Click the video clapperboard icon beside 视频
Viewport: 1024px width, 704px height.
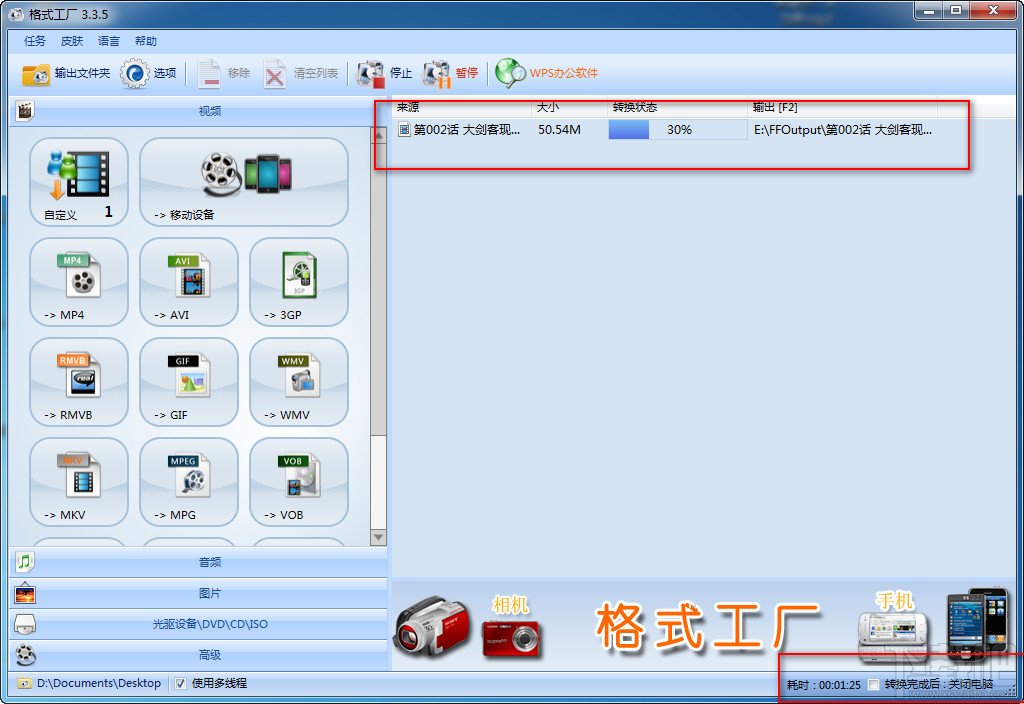pos(25,111)
